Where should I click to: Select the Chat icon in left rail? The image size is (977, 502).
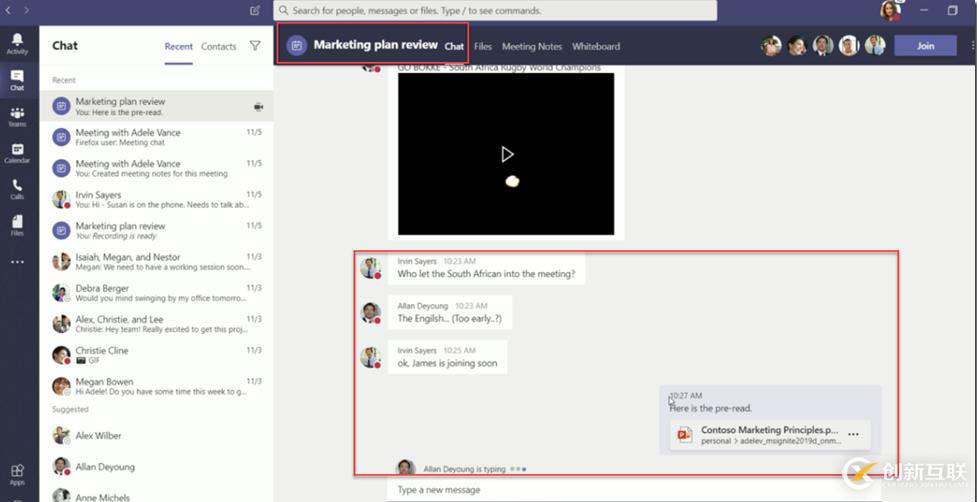click(17, 80)
